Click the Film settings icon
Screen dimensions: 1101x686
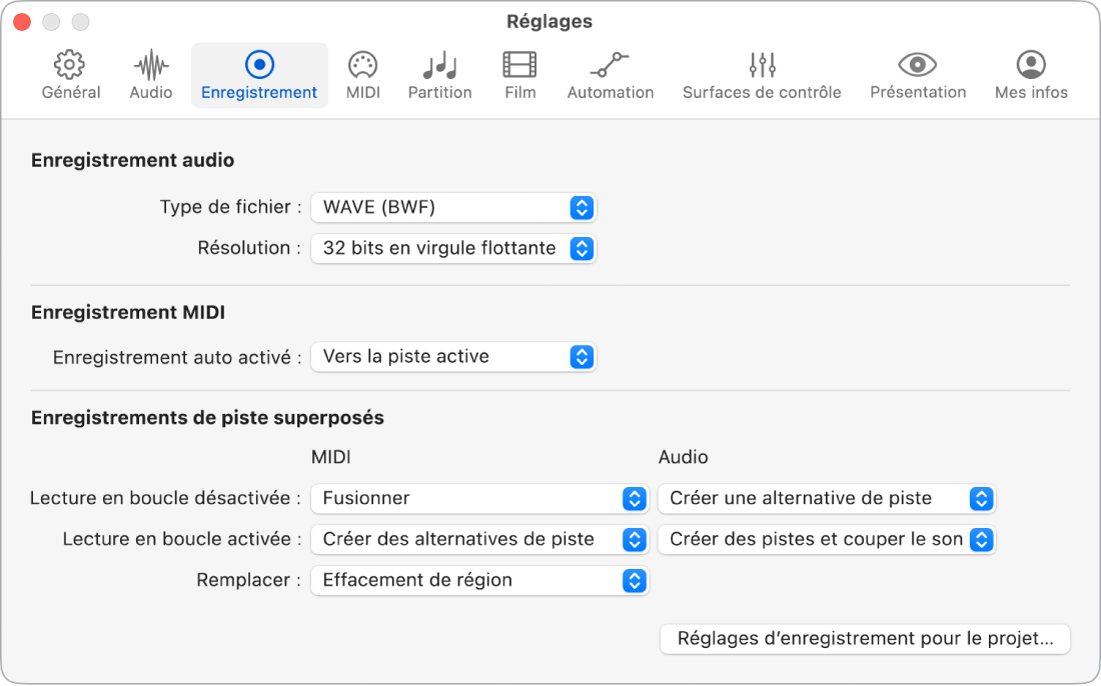click(519, 72)
